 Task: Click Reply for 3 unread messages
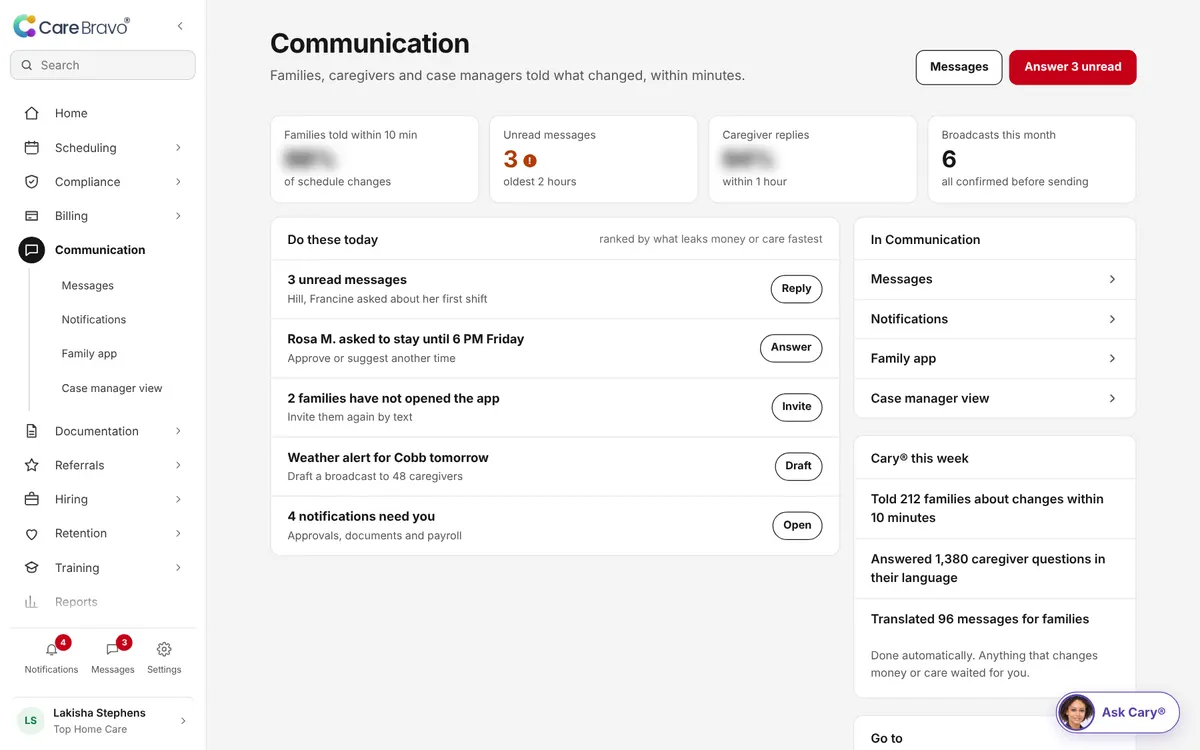[796, 289]
